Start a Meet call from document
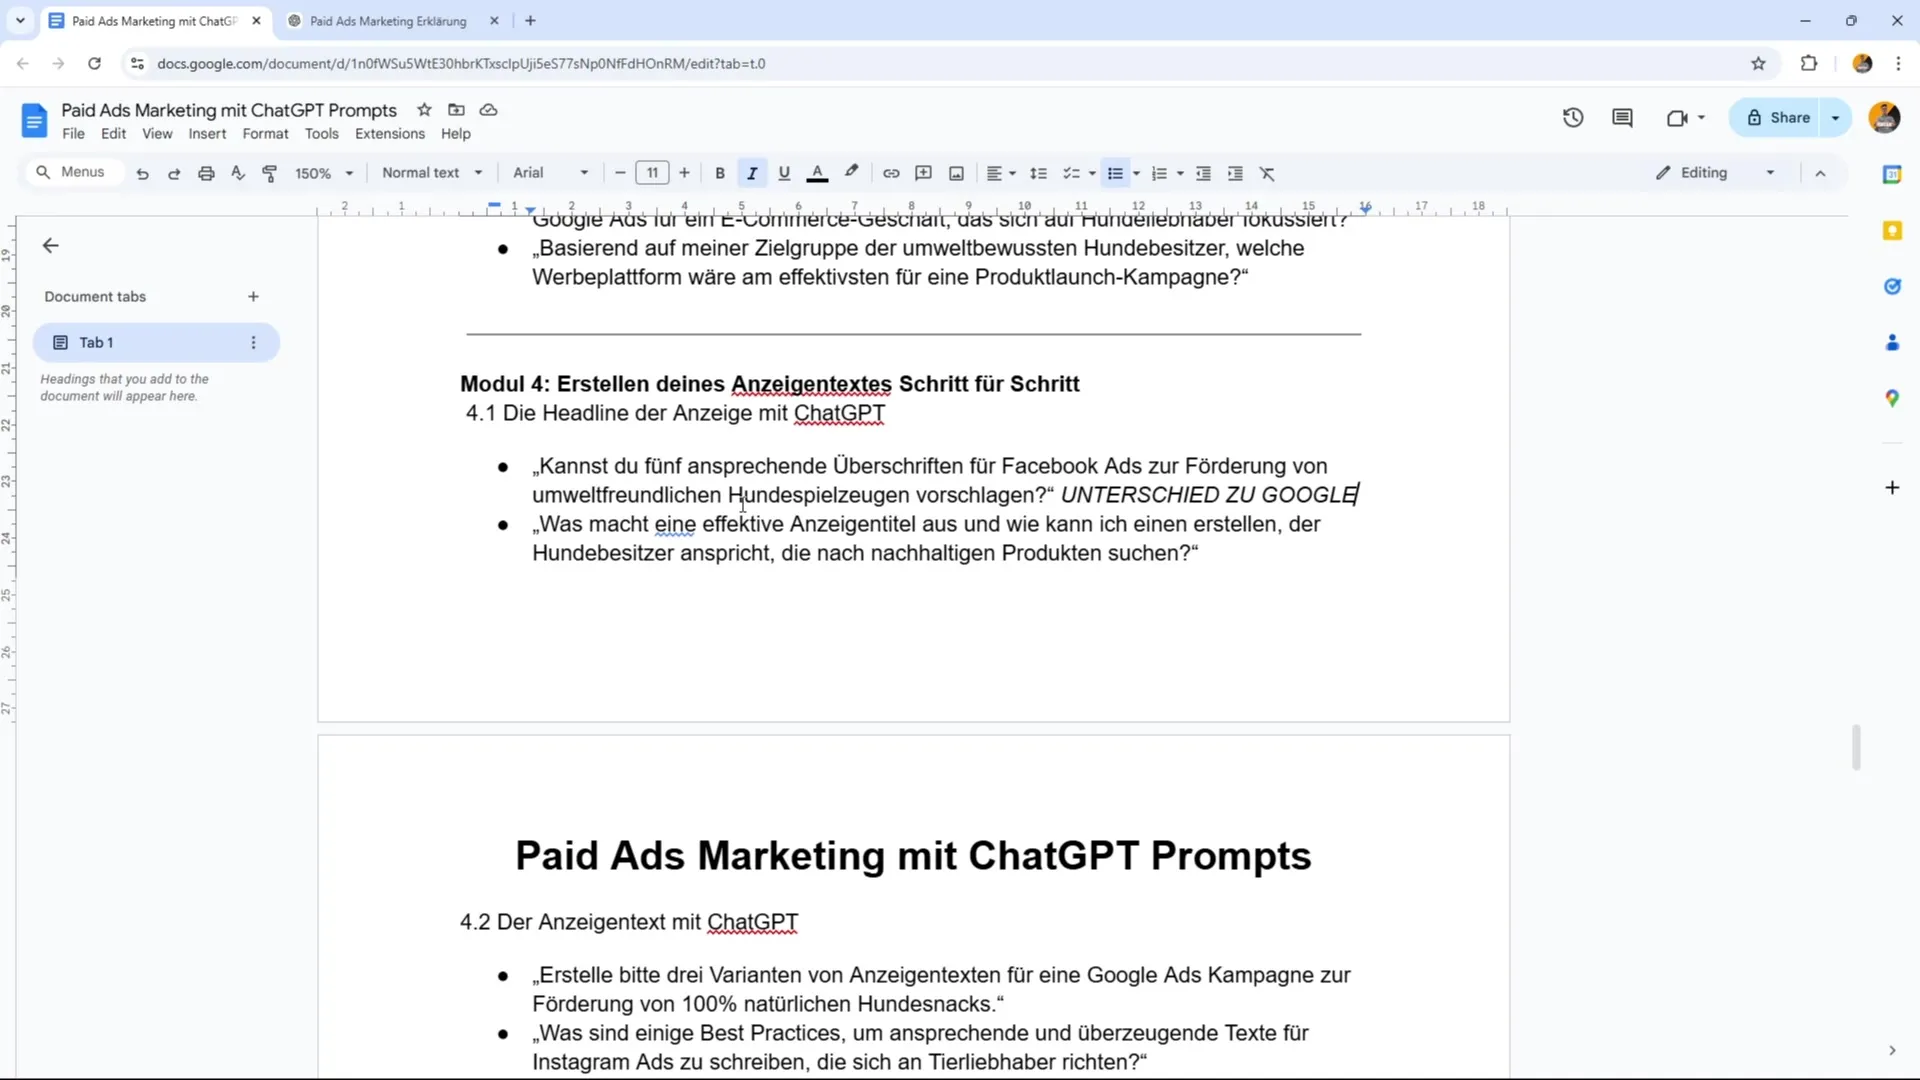The height and width of the screenshot is (1080, 1920). click(x=1677, y=118)
